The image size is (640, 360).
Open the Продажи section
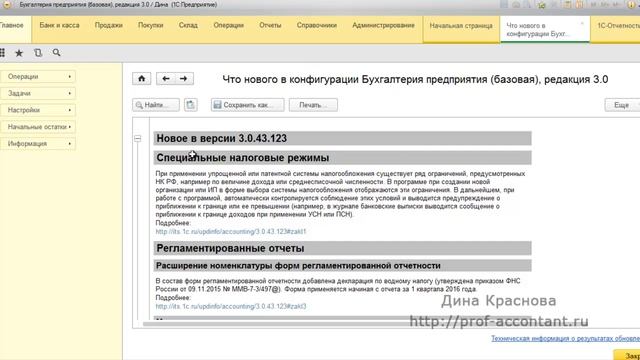(x=109, y=25)
